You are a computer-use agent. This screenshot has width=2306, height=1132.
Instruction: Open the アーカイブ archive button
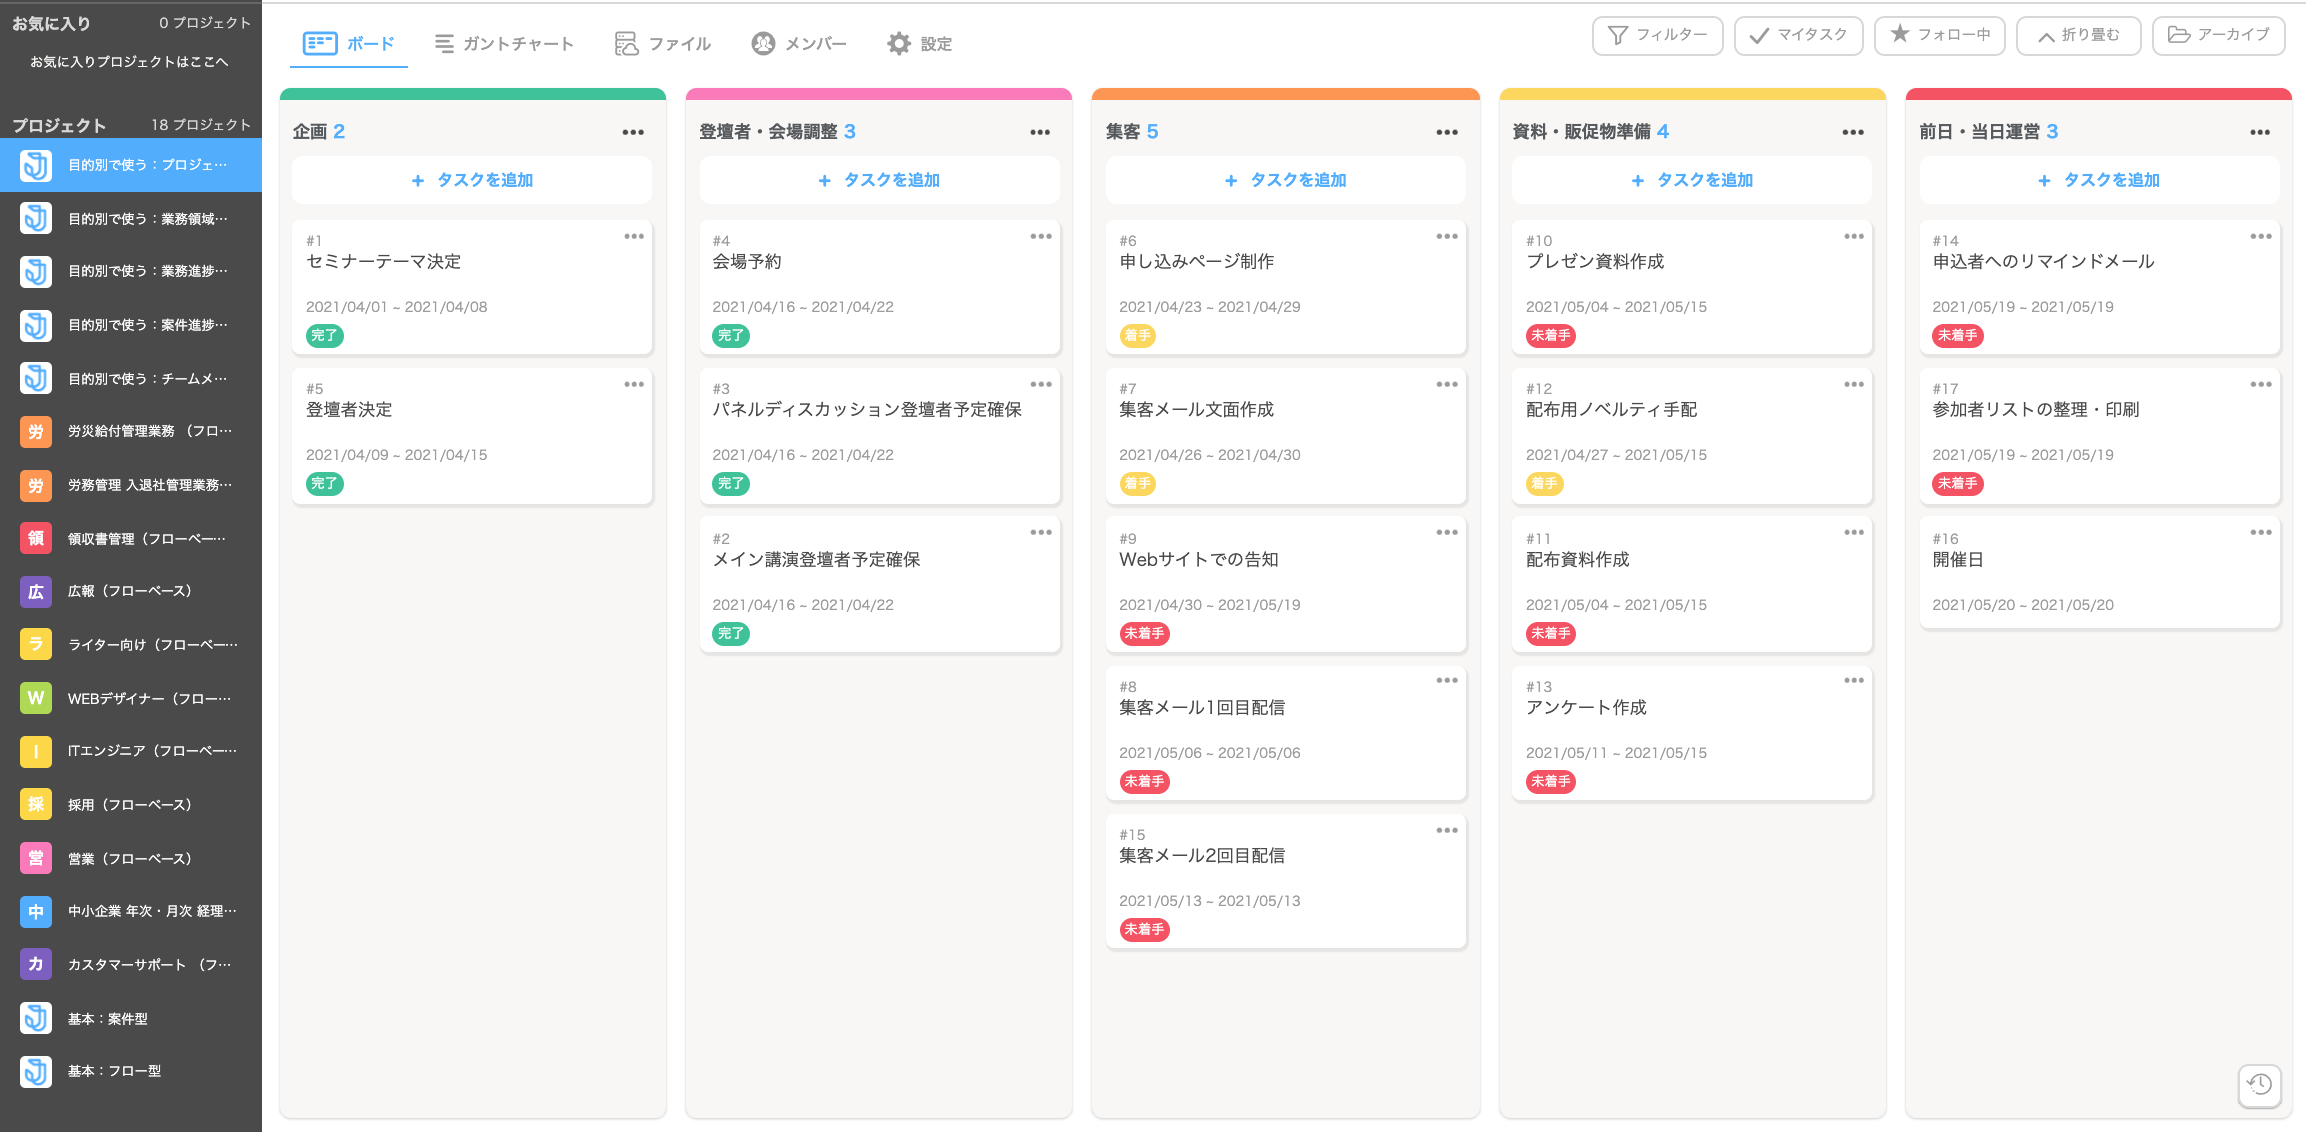tap(2218, 35)
